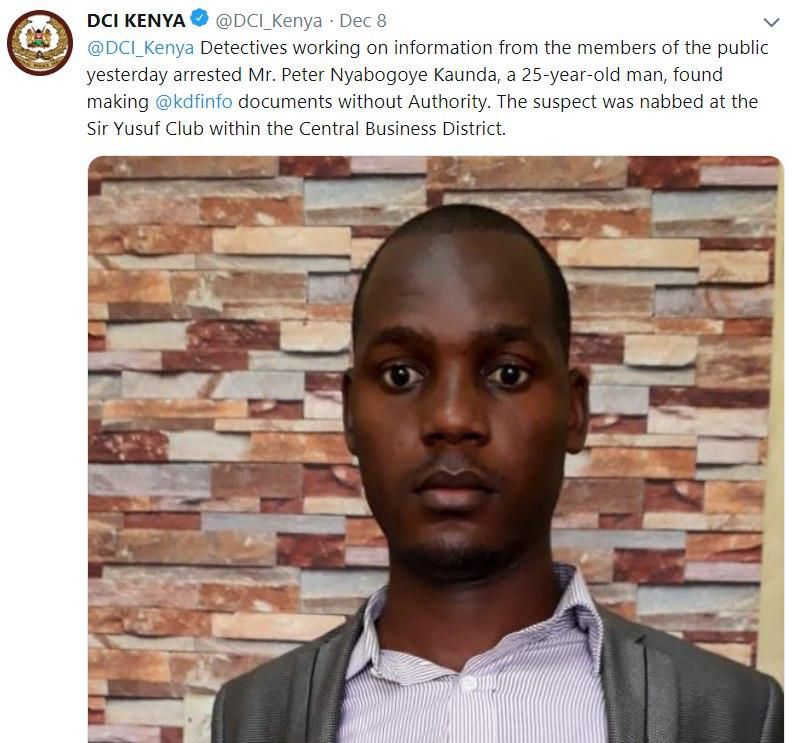Click the @DCI_Kenya mention in tweet text

140,48
